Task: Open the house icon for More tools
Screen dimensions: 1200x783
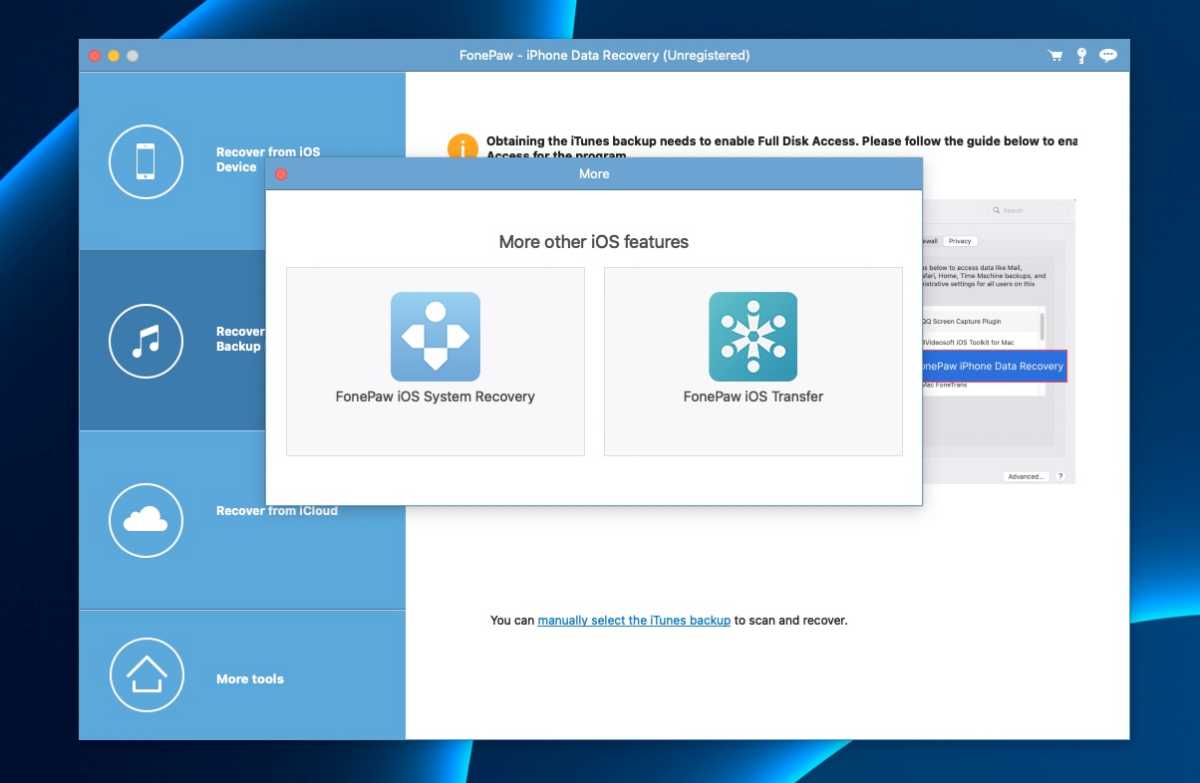Action: pos(146,676)
